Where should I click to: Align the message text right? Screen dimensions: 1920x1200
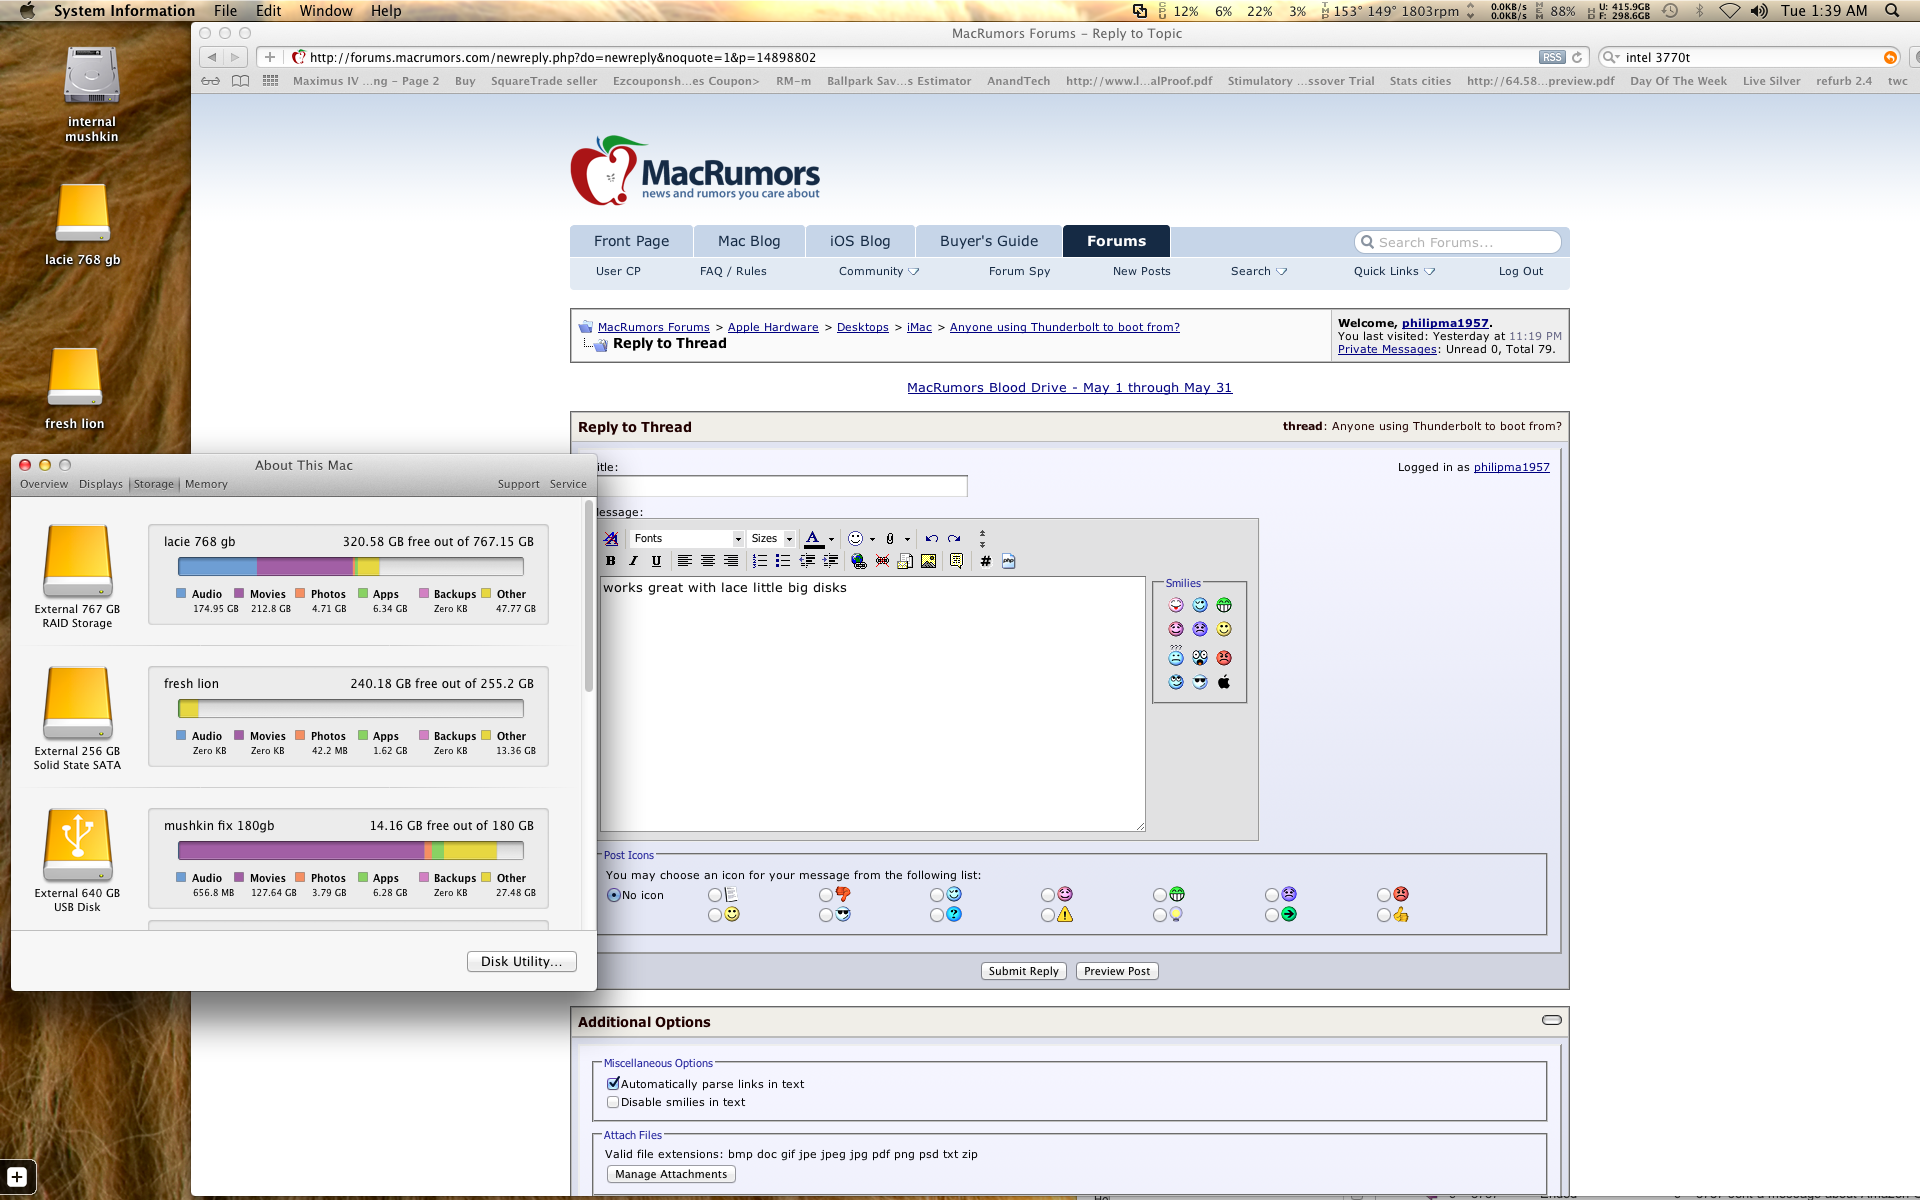(731, 561)
